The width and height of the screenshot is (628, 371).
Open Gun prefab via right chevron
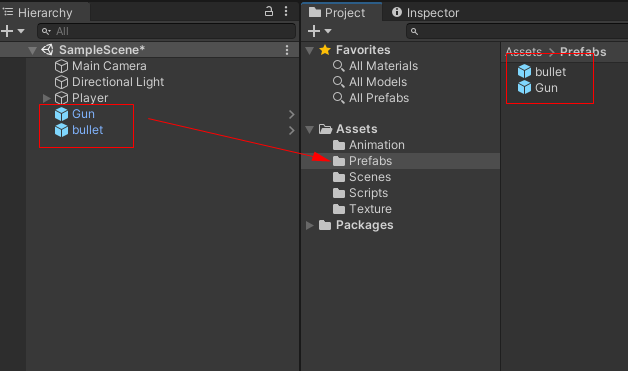coord(292,115)
